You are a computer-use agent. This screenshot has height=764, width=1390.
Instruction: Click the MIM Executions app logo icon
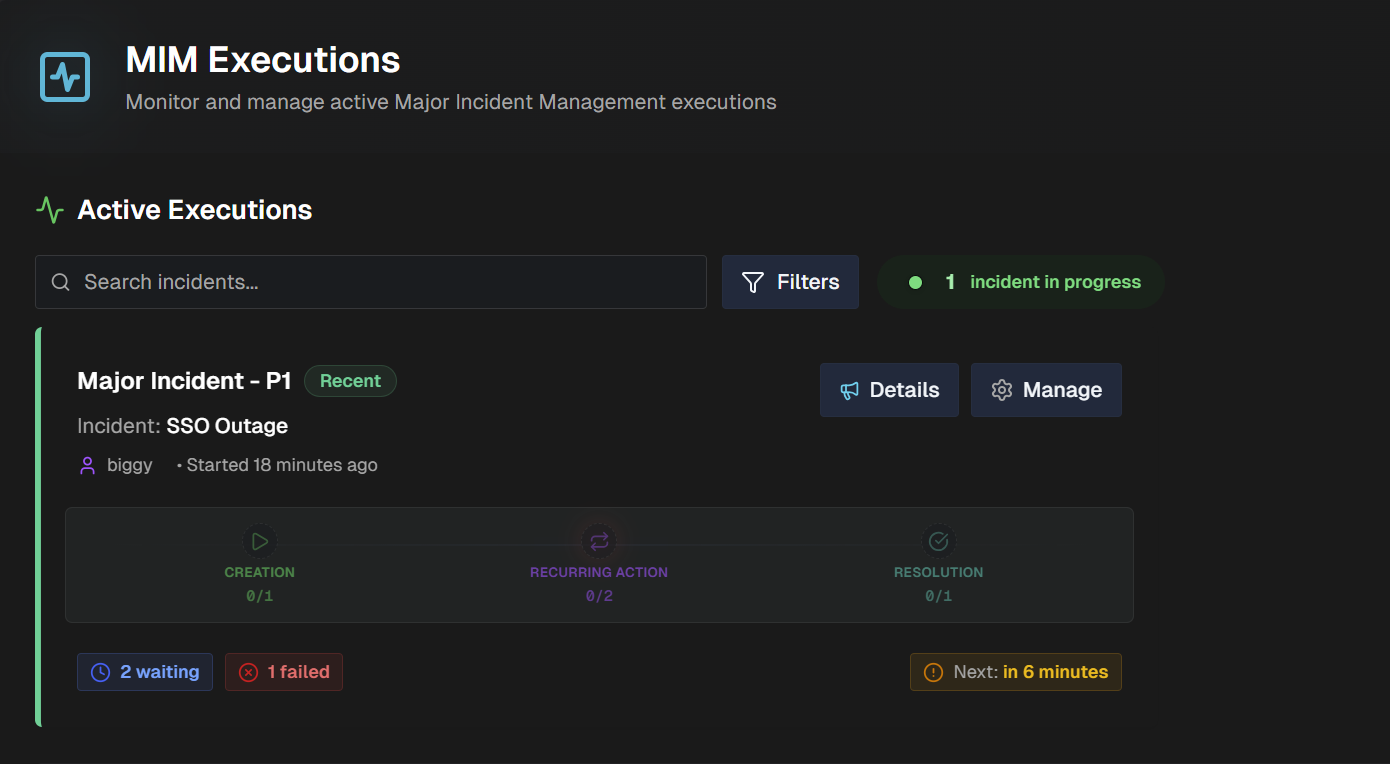point(64,76)
